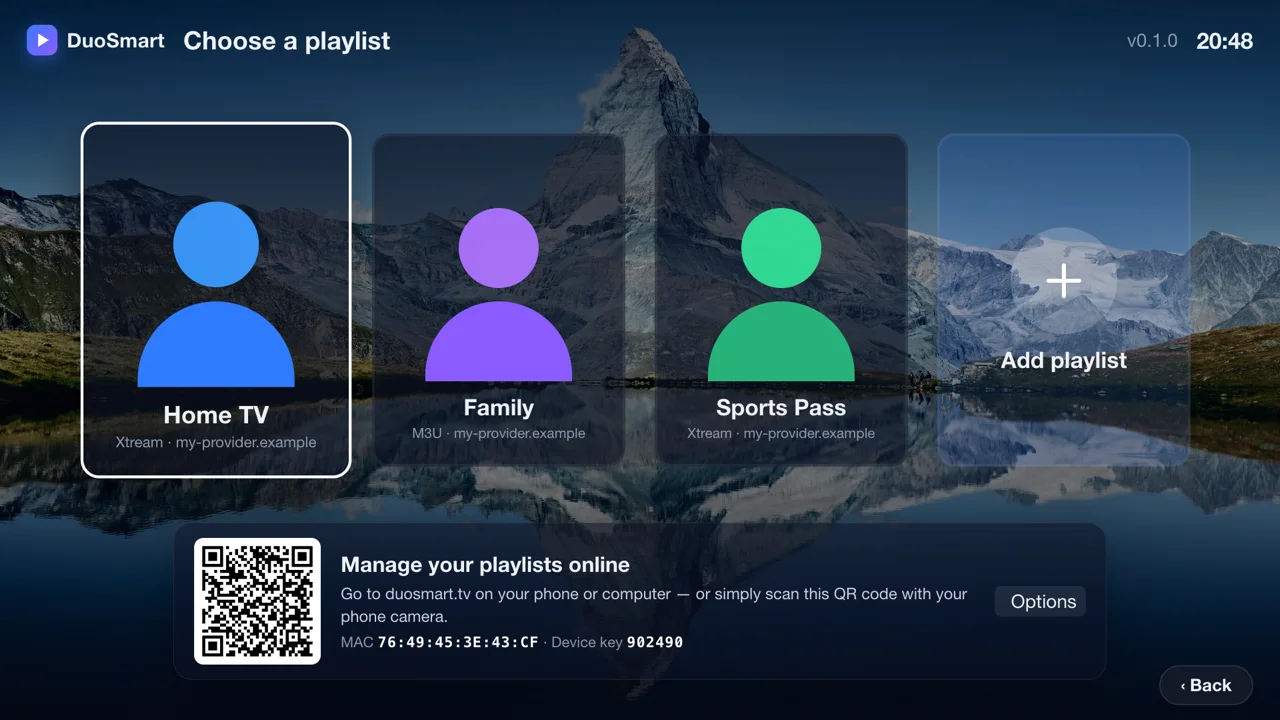This screenshot has height=720, width=1280.
Task: Click the DuoSmart app name text
Action: (116, 41)
